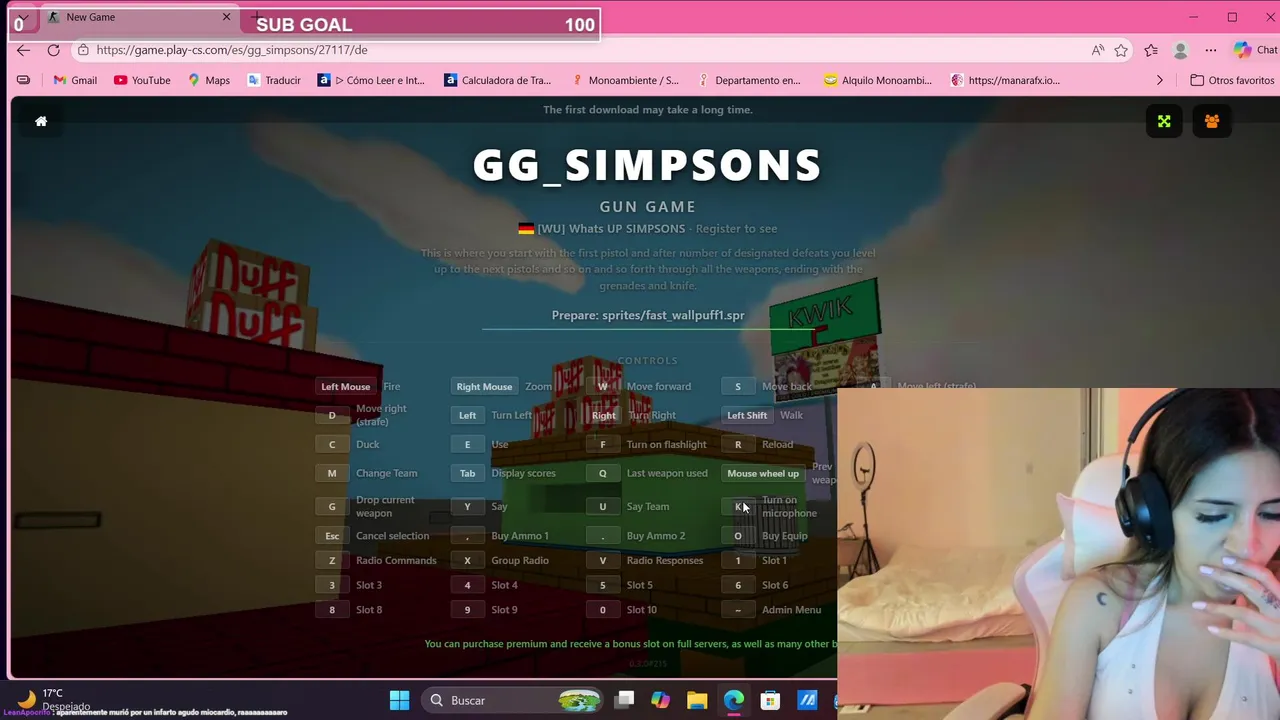The height and width of the screenshot is (720, 1280).
Task: Click the dash key for Admin Menu
Action: (x=738, y=610)
